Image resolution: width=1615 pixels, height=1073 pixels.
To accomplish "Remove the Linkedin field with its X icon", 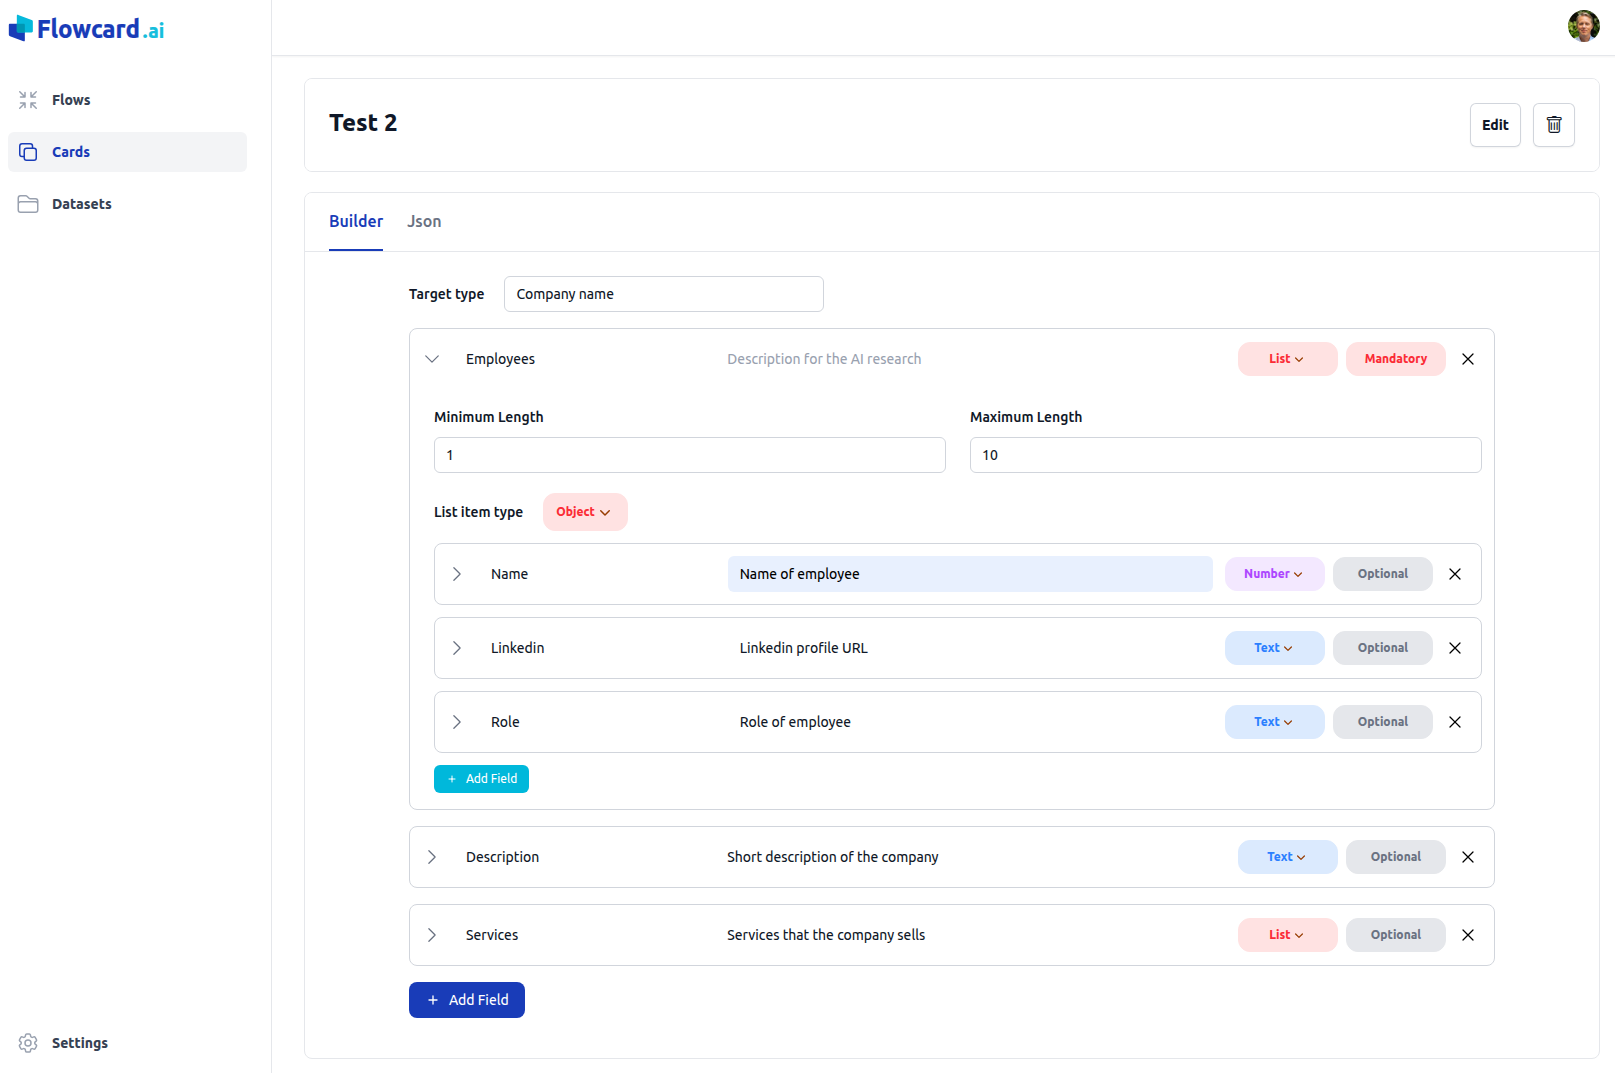I will click(1454, 647).
